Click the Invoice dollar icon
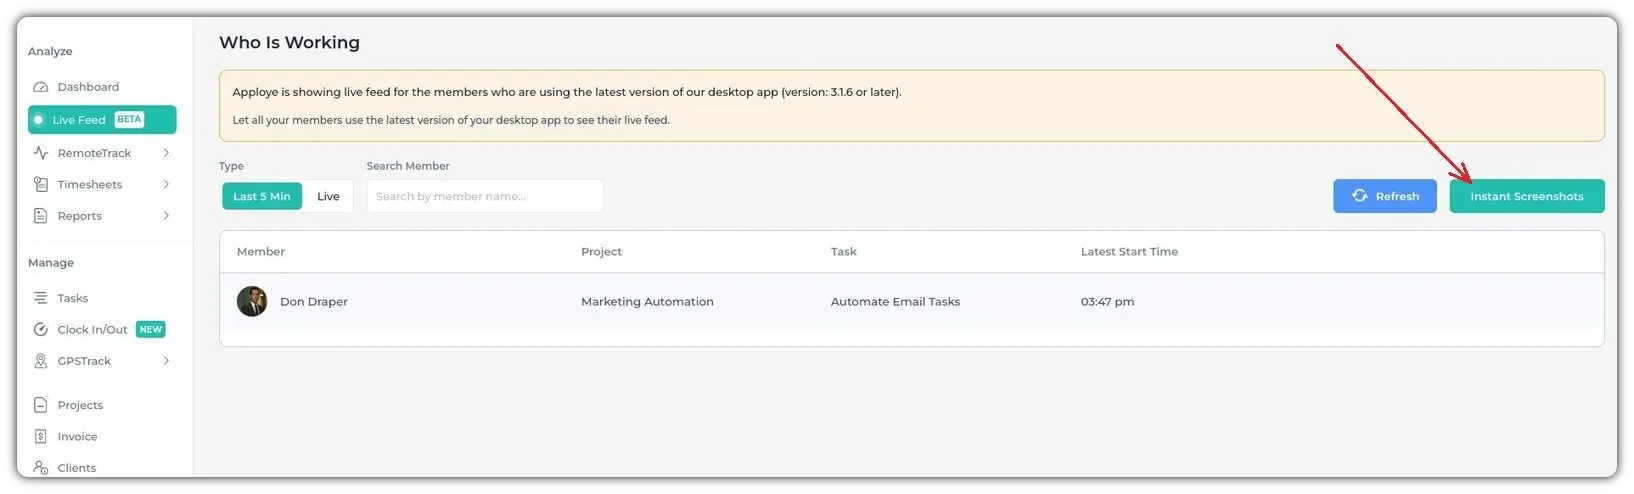Image resolution: width=1634 pixels, height=494 pixels. 41,437
